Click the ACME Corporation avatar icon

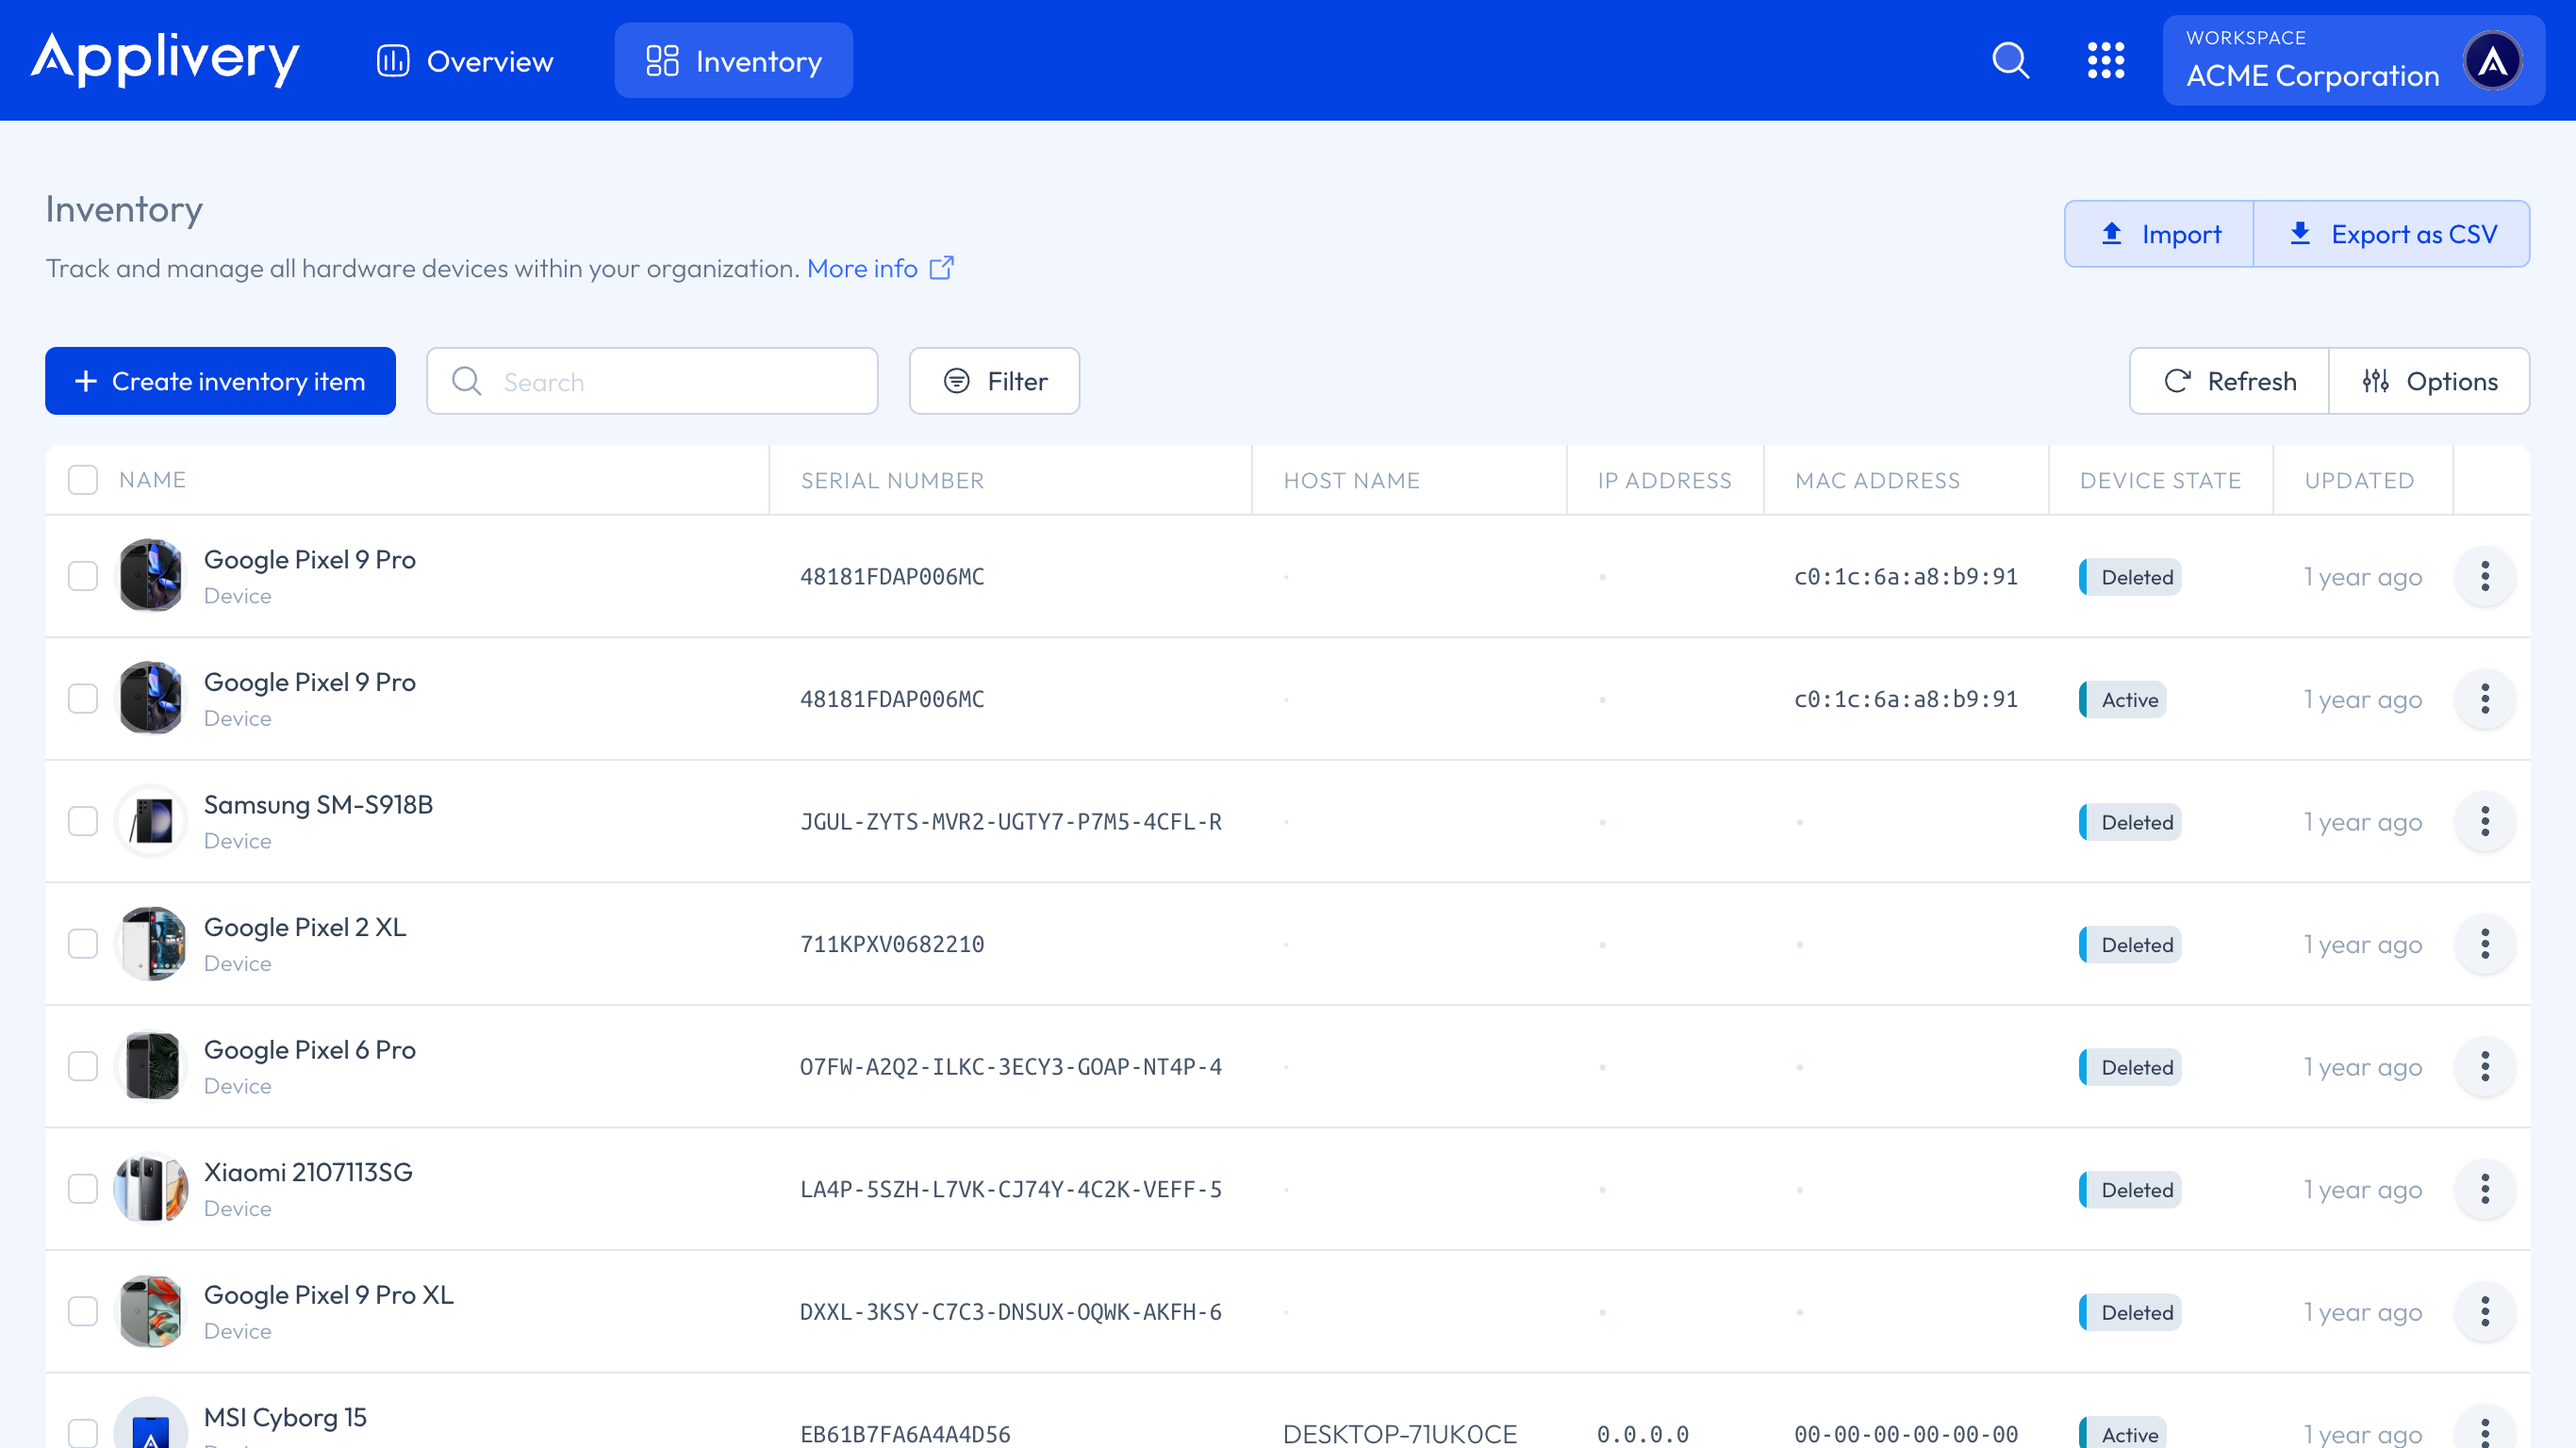pos(2492,61)
